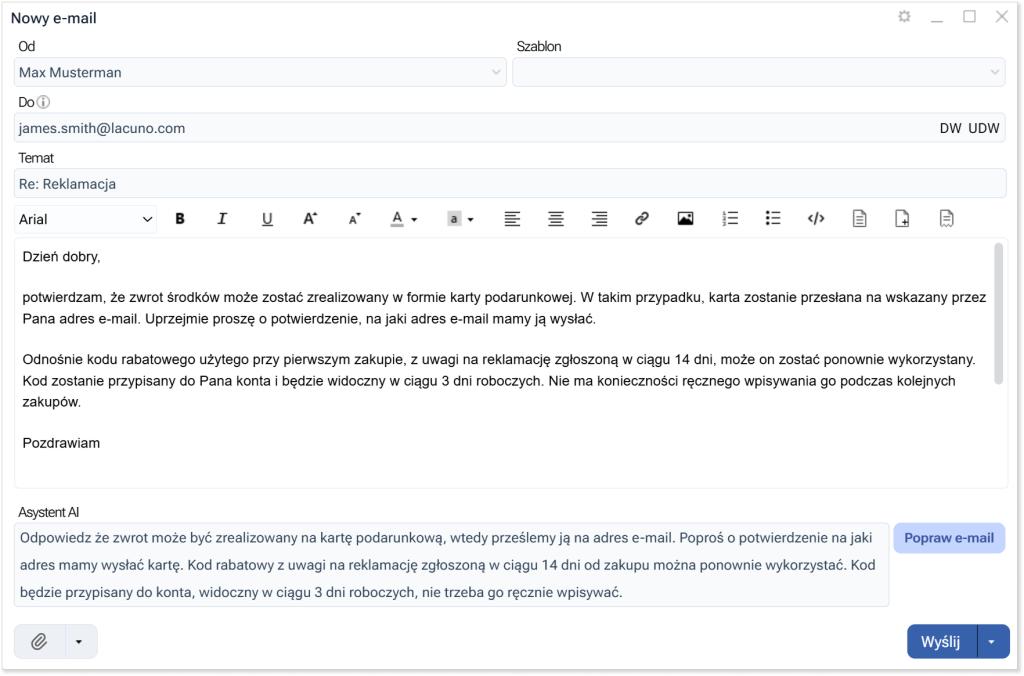Decrease the font size
Viewport: 1024px width, 676px height.
[x=354, y=219]
